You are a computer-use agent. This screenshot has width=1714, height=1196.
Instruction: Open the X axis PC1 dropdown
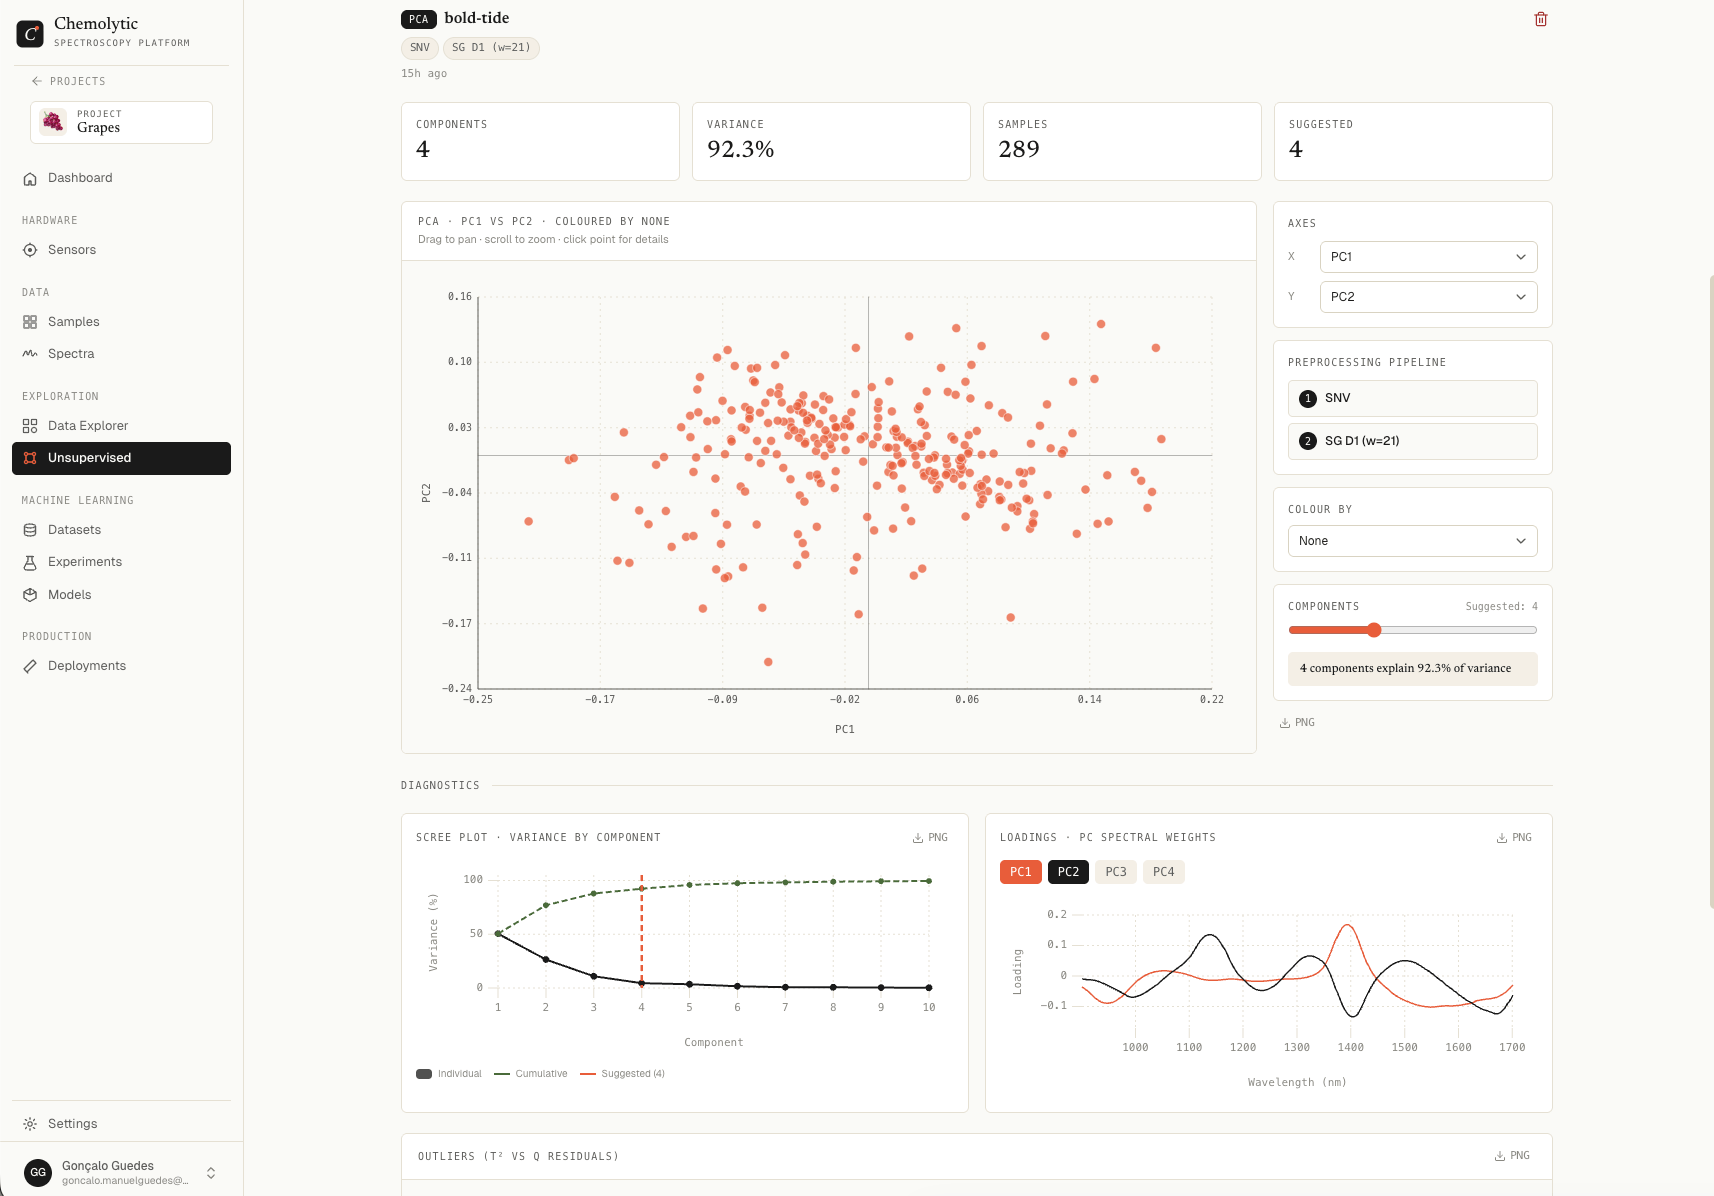1428,257
